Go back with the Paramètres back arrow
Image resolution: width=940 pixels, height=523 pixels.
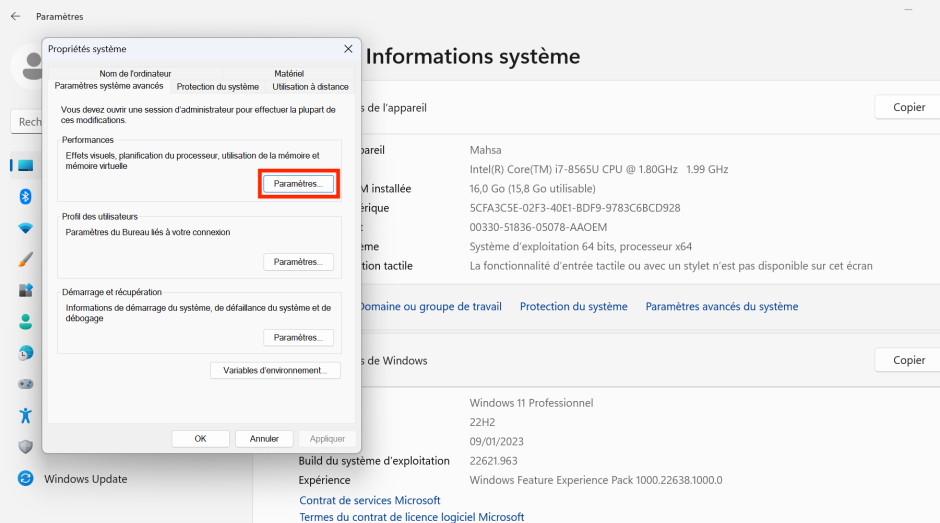(x=15, y=16)
